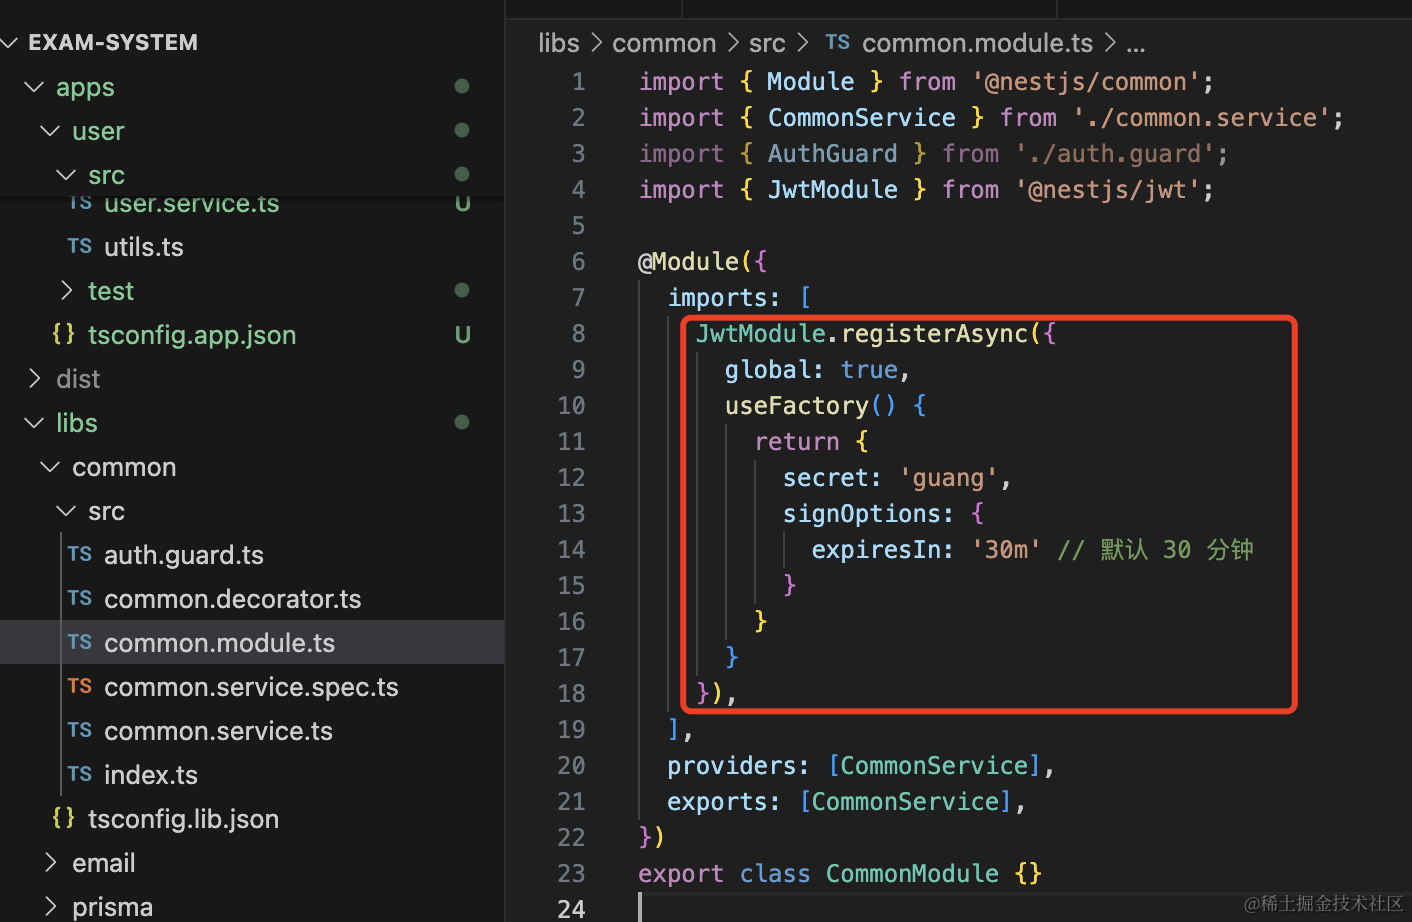Collapse the apps folder
The height and width of the screenshot is (922, 1412).
click(x=34, y=87)
